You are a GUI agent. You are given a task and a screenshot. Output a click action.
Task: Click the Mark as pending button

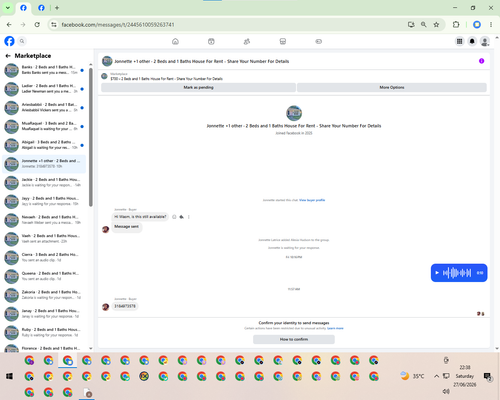coord(198,87)
